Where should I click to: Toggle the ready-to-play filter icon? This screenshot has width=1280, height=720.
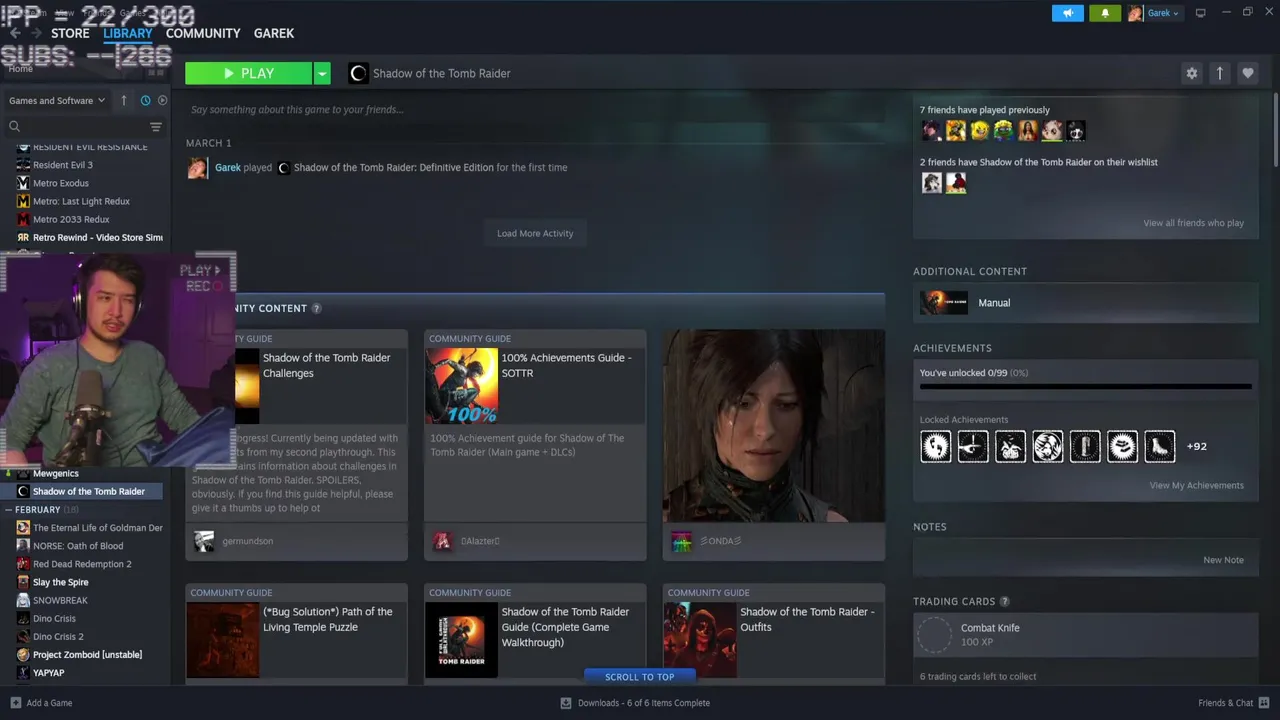[x=162, y=100]
